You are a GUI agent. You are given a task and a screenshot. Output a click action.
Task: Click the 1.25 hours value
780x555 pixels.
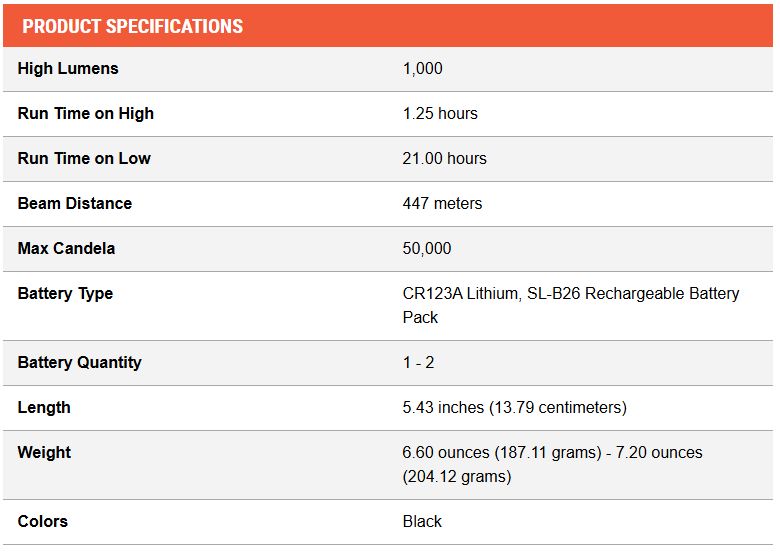tap(440, 113)
